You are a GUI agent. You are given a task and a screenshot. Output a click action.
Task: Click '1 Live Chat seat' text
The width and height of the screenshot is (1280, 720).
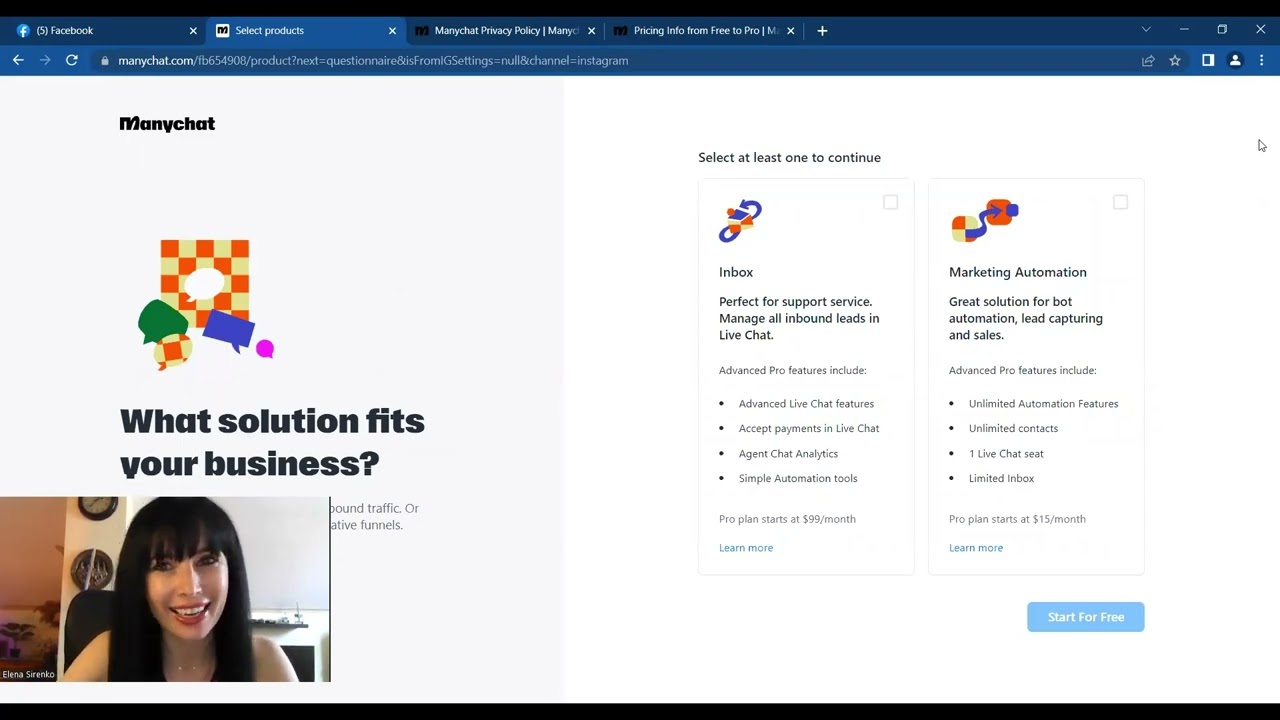[x=1006, y=454]
